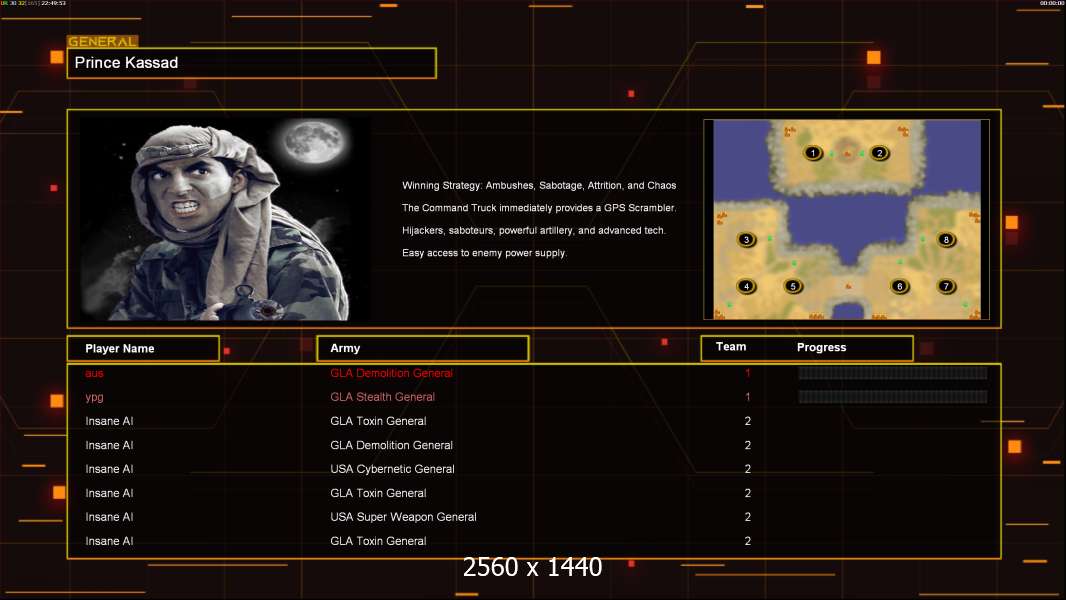Click start position 6 on the minimap
Screen dimensions: 1066x600
click(899, 286)
